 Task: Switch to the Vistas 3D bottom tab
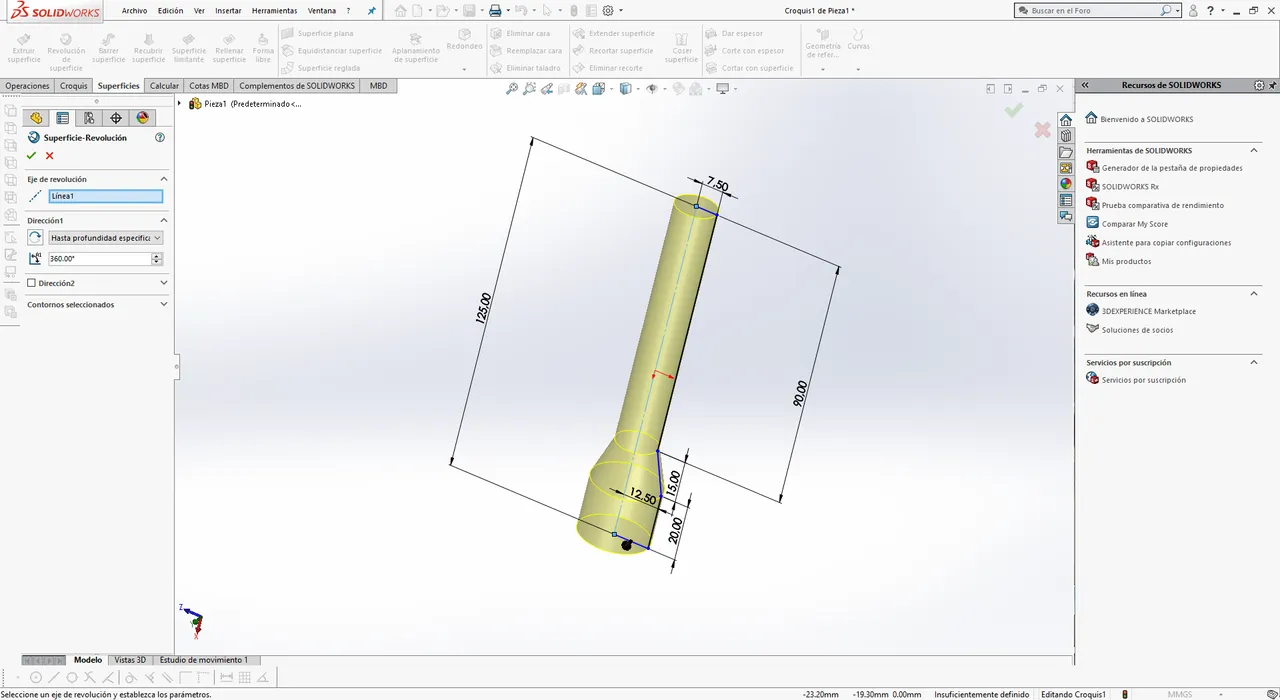pos(130,660)
